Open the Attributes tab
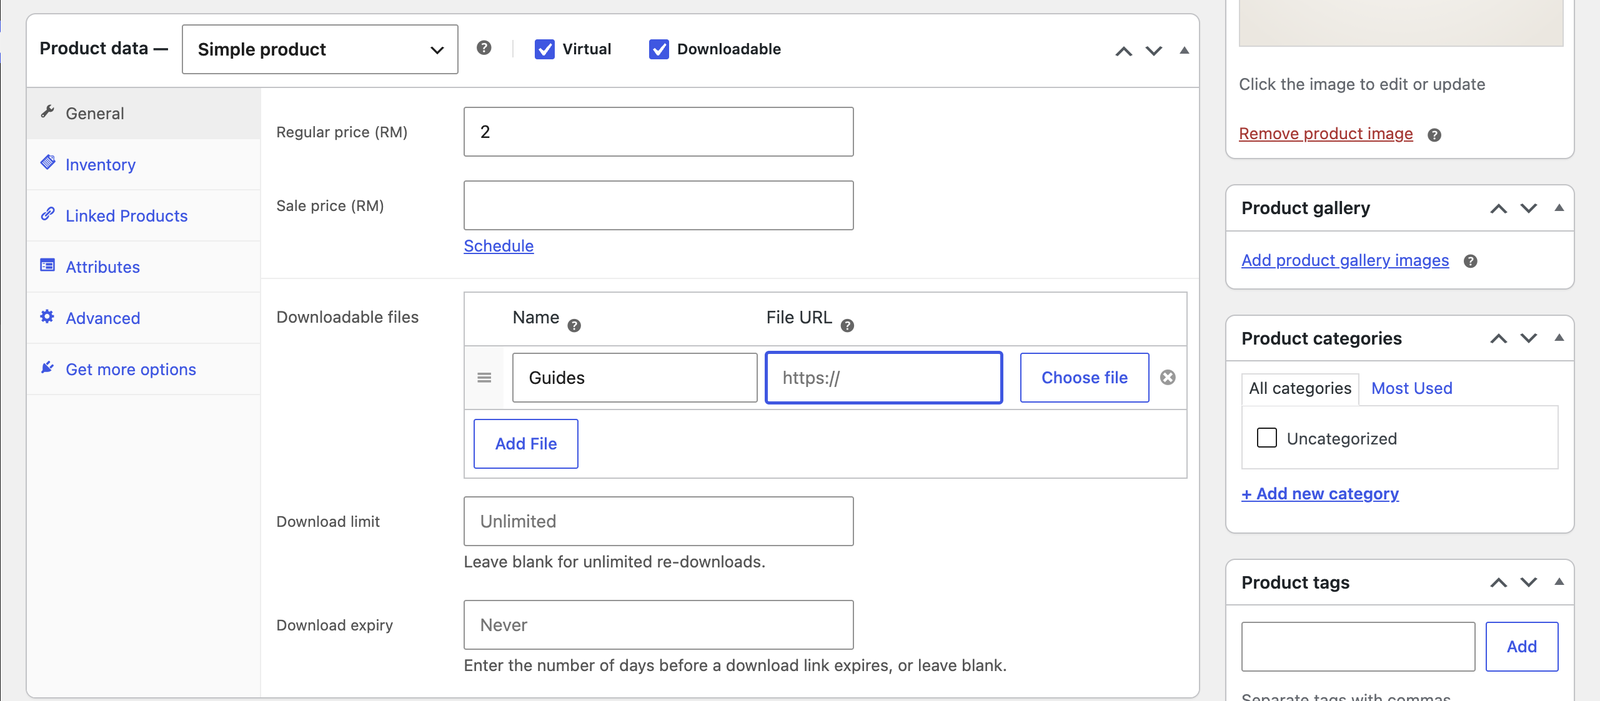Screen dimensions: 1600x701 coord(144,266)
